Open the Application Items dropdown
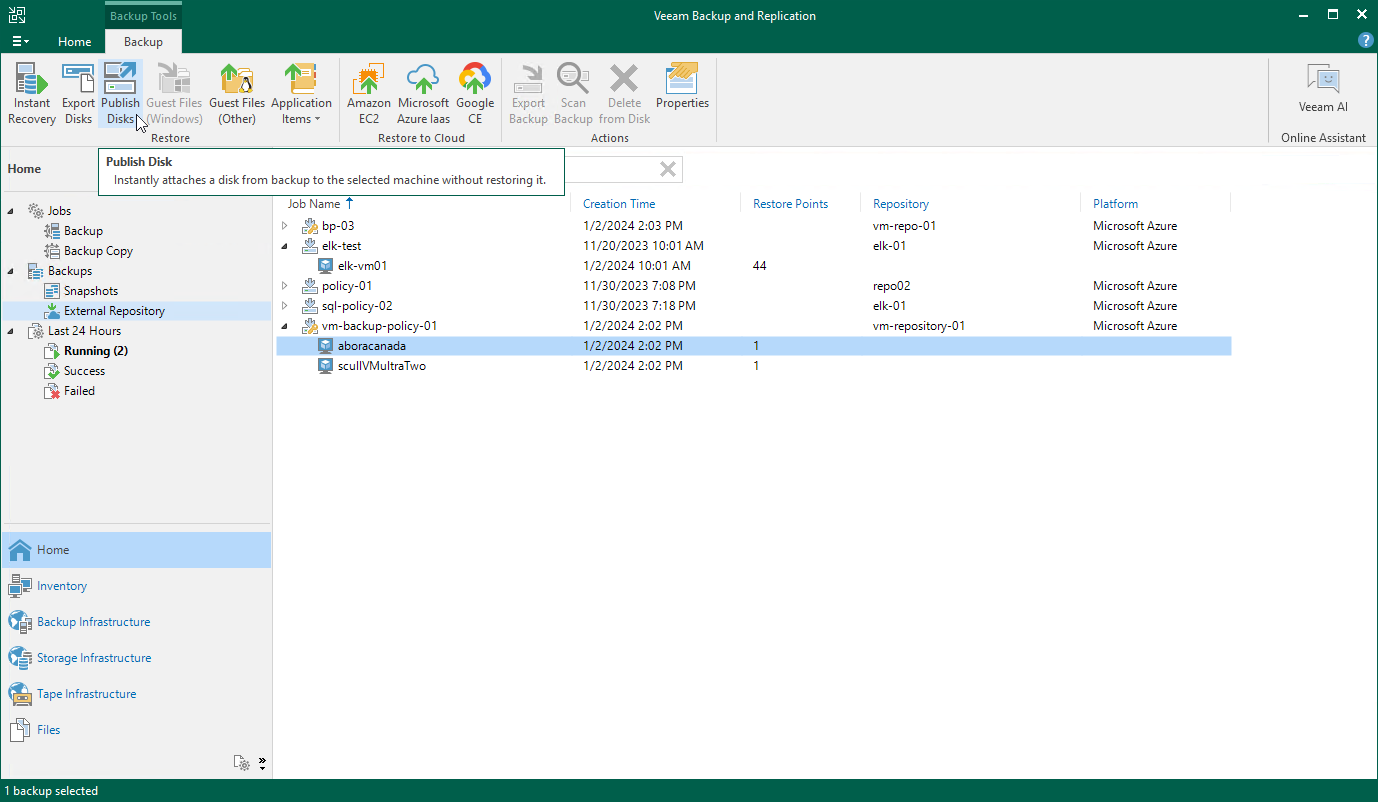 click(301, 94)
